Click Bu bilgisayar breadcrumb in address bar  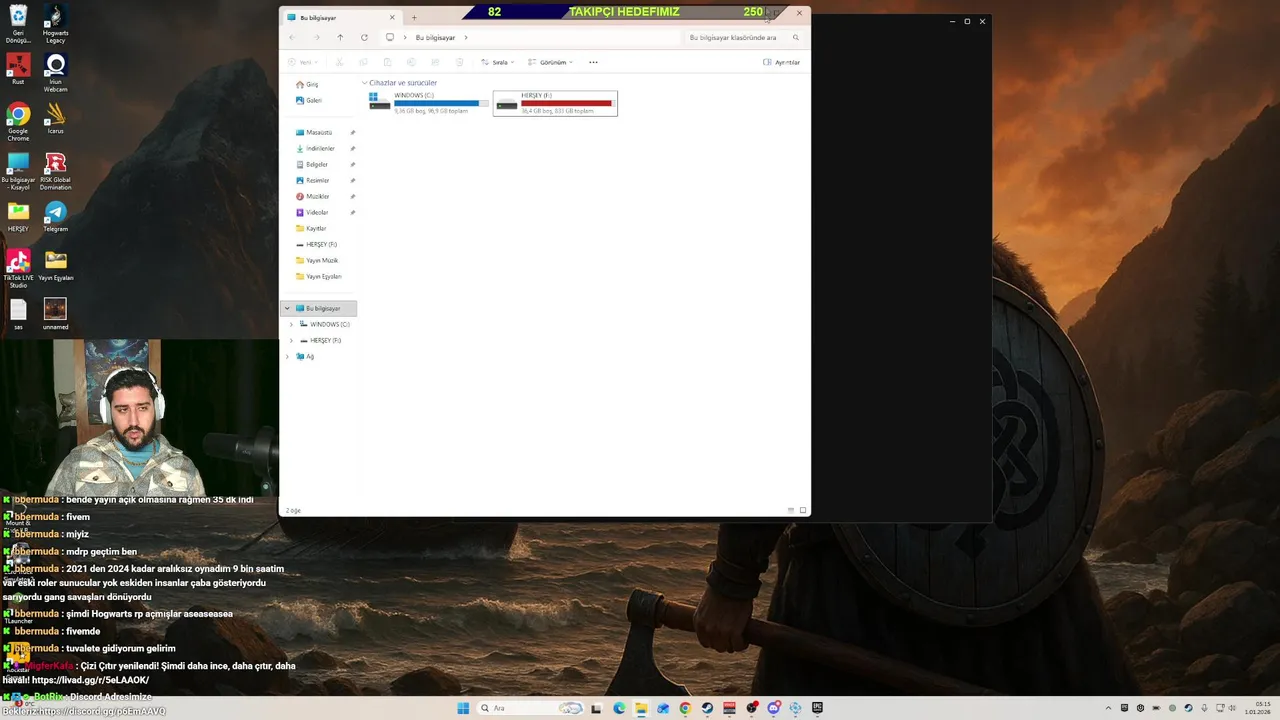tap(435, 37)
